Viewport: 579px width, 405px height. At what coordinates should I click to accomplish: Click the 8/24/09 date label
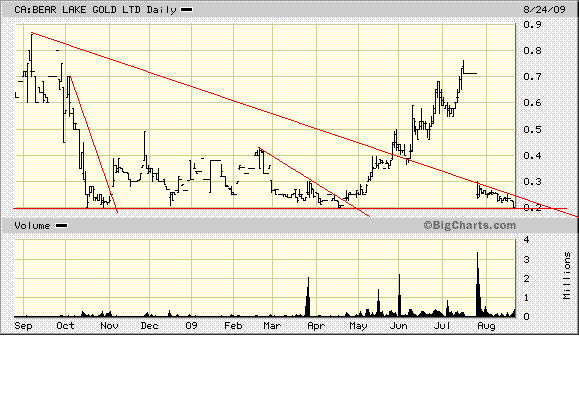click(x=544, y=9)
